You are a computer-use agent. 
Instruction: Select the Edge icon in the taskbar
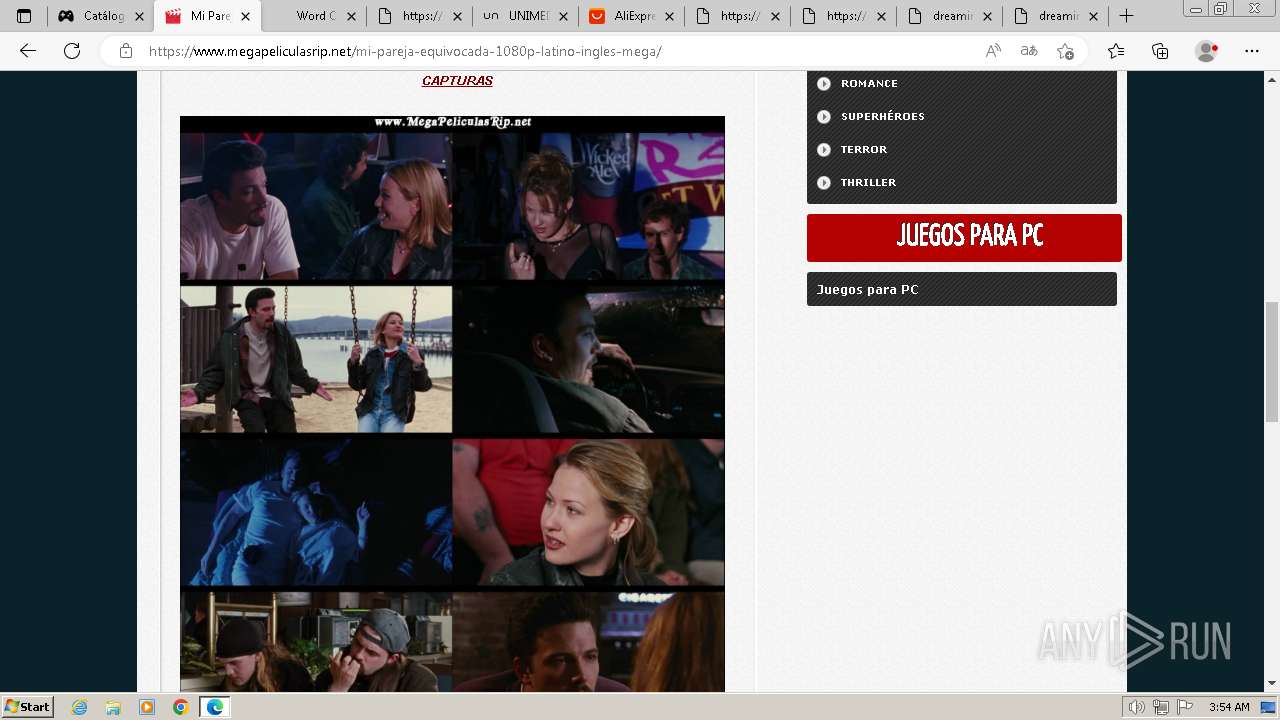pyautogui.click(x=214, y=707)
